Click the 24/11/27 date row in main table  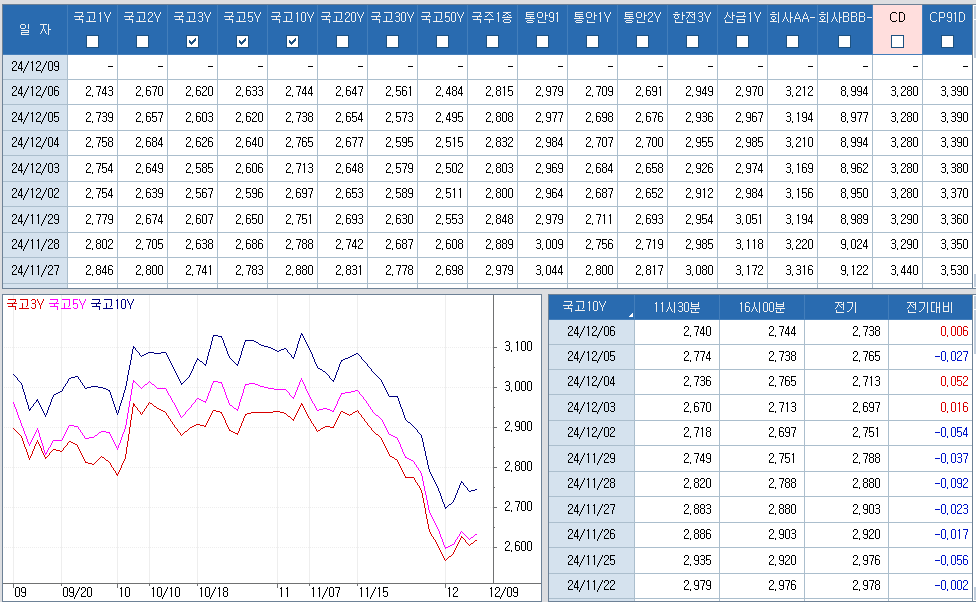34,270
